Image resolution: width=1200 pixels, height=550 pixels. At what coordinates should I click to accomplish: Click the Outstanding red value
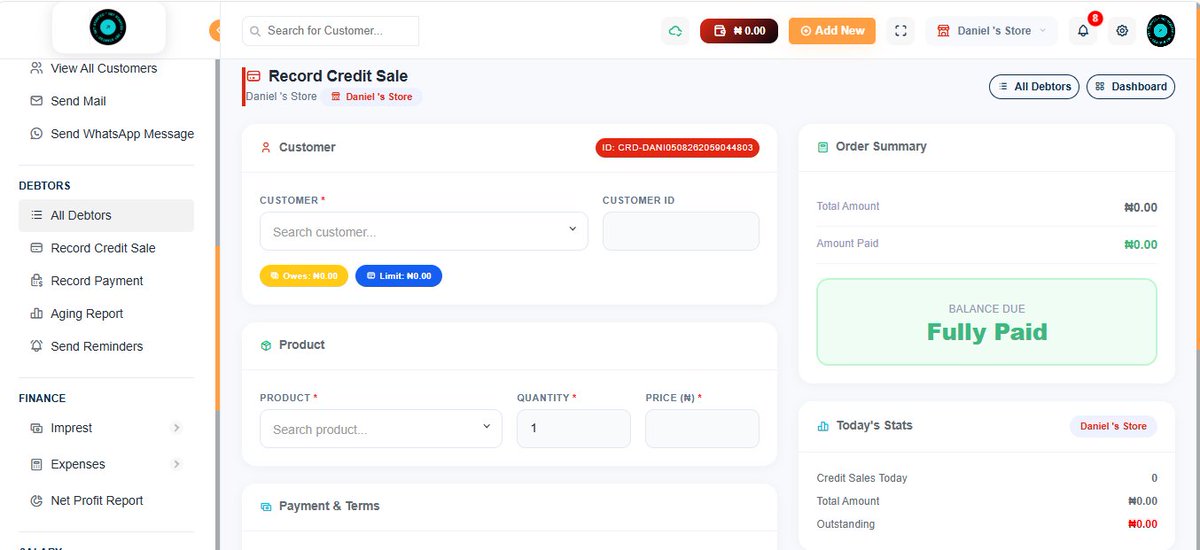coord(1142,524)
